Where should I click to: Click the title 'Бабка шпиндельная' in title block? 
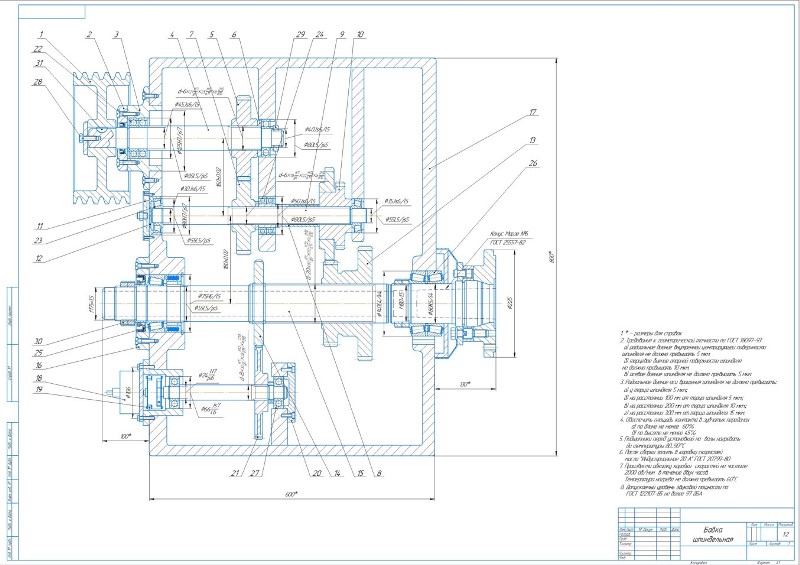715,534
